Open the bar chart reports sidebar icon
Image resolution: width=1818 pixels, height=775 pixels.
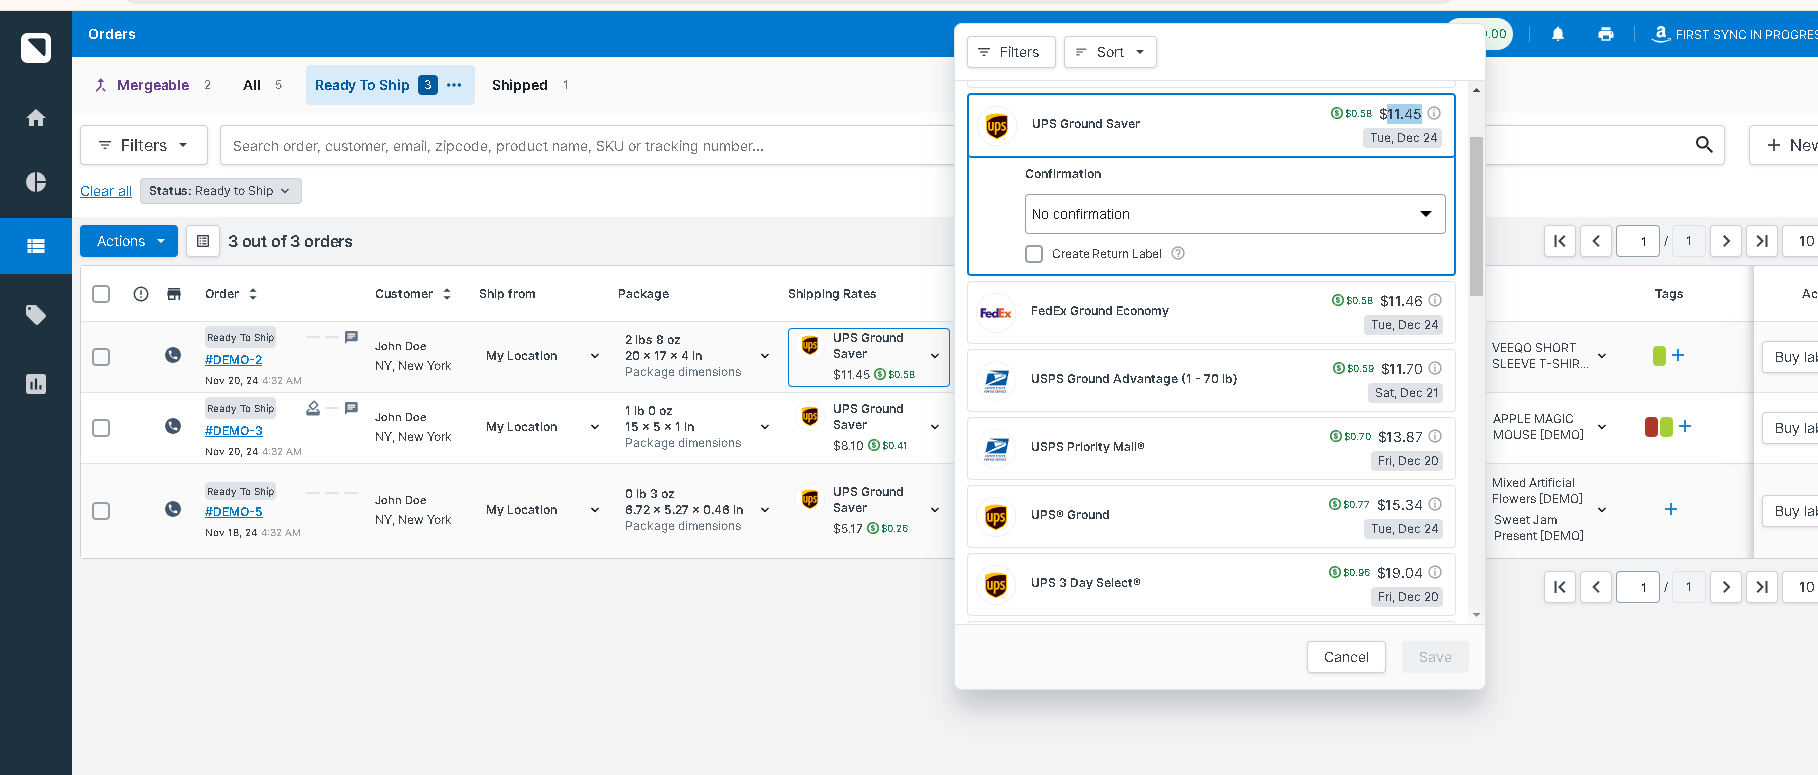[x=36, y=384]
